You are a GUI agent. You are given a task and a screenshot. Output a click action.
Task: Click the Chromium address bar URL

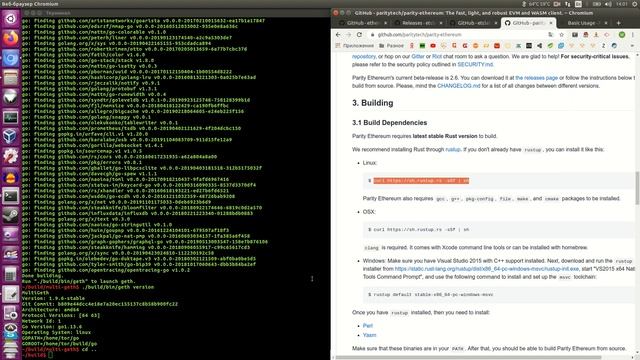[x=419, y=35]
